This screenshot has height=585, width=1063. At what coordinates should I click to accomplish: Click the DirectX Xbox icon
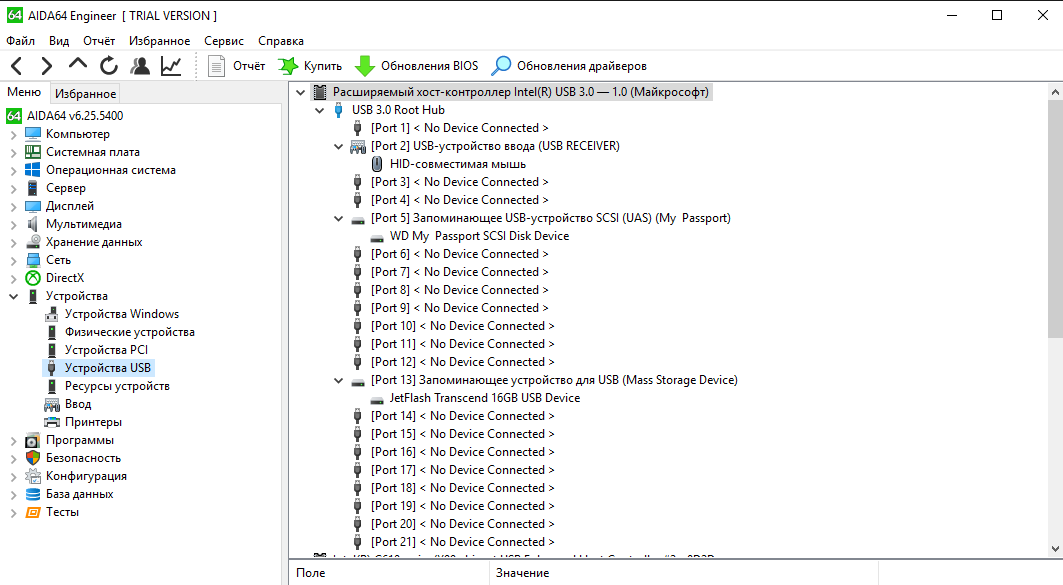[33, 278]
